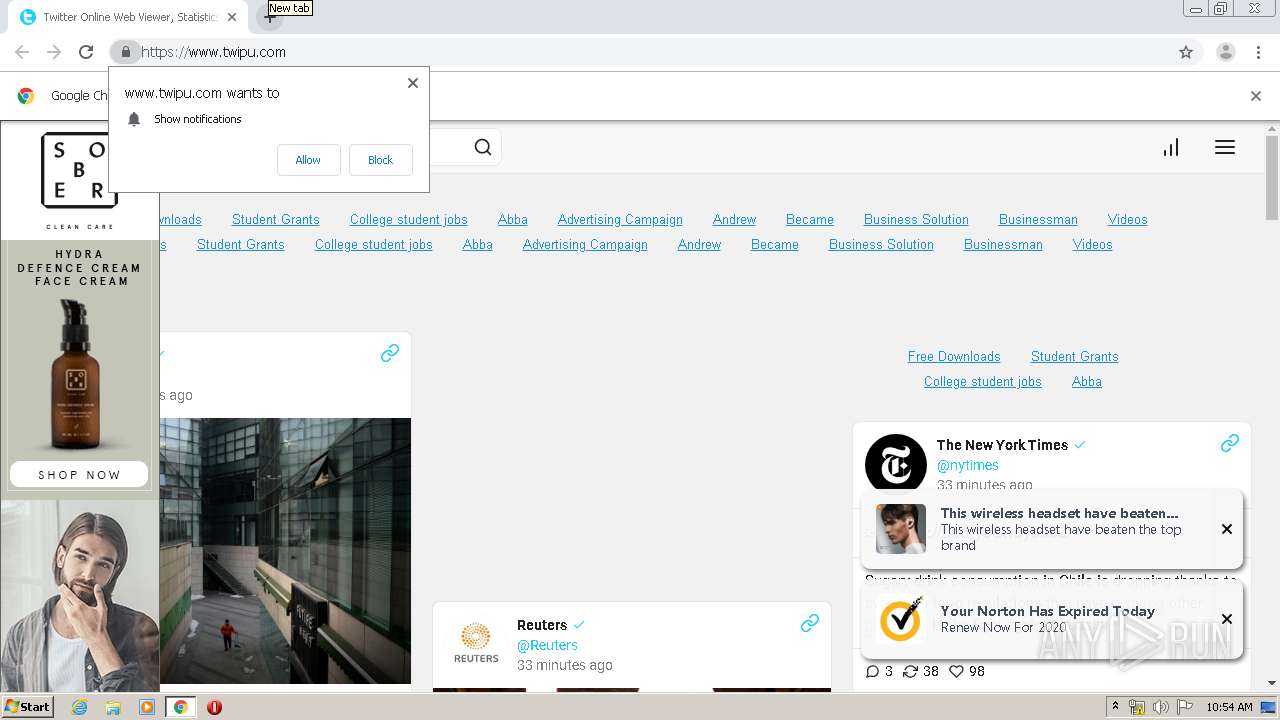Go forward with the forward arrow button
This screenshot has width=1280, height=720.
tap(54, 52)
